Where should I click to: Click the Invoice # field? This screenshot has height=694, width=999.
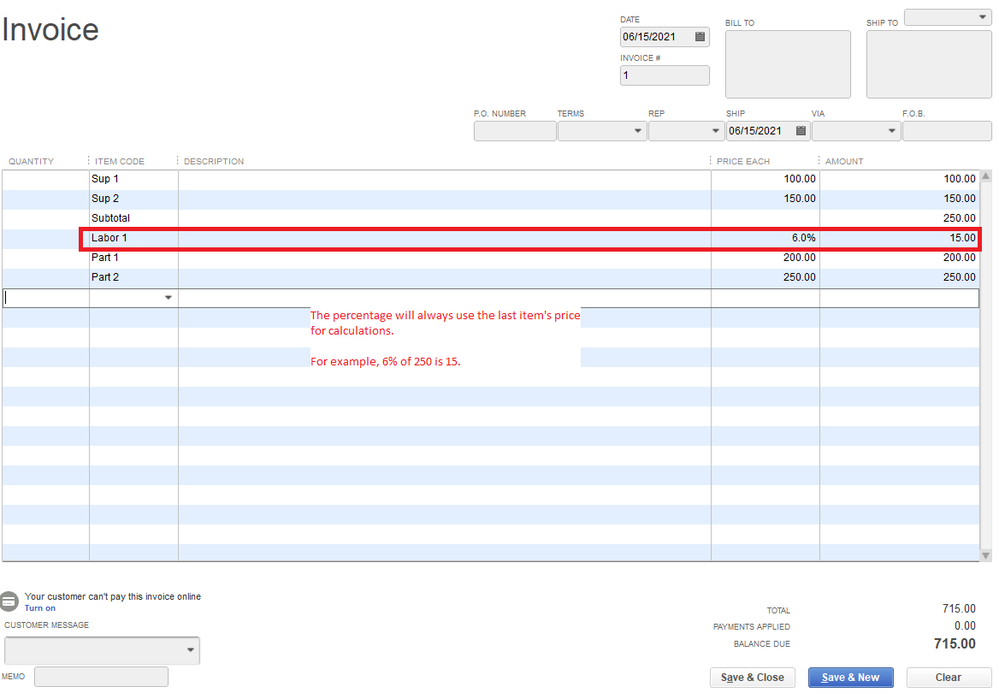pyautogui.click(x=665, y=75)
